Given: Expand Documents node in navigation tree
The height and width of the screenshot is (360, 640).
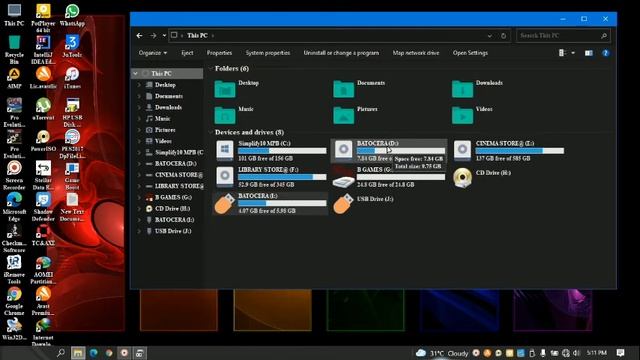Looking at the screenshot, I should point(139,96).
